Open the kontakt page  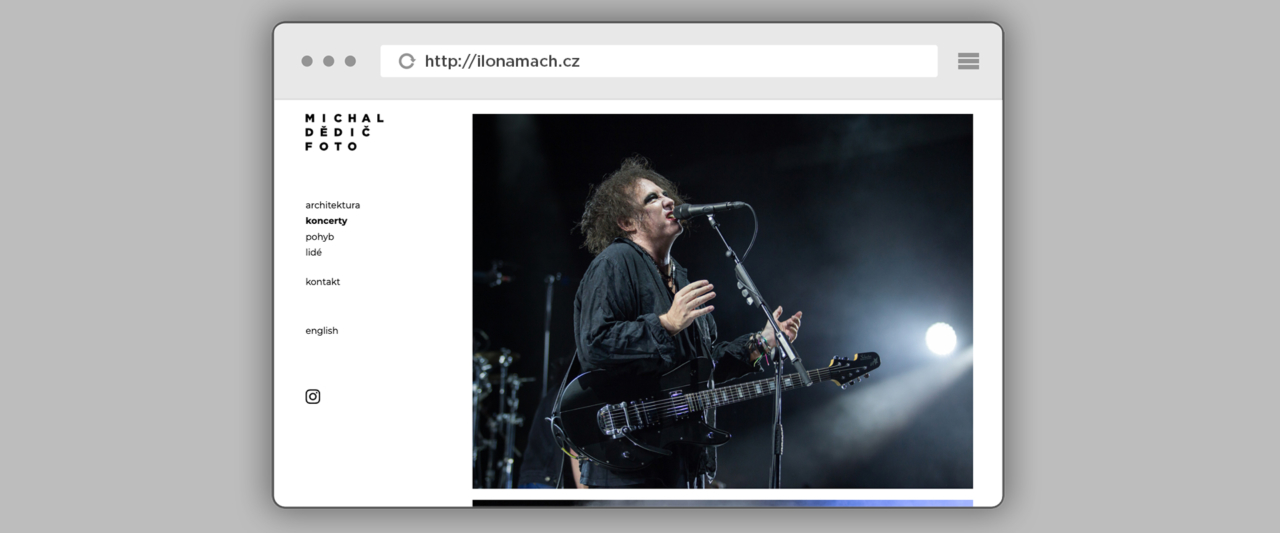(x=323, y=282)
